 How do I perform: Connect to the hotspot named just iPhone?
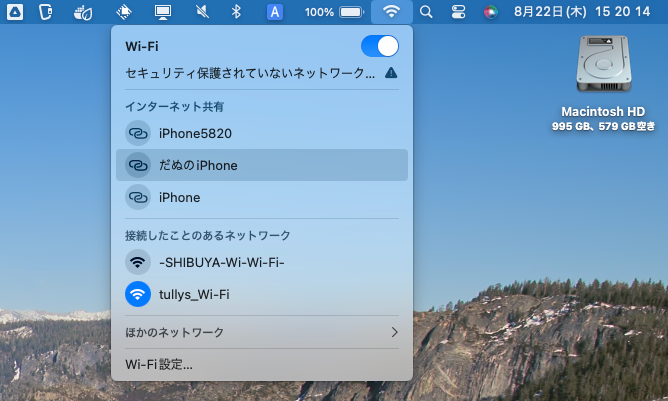coord(262,197)
